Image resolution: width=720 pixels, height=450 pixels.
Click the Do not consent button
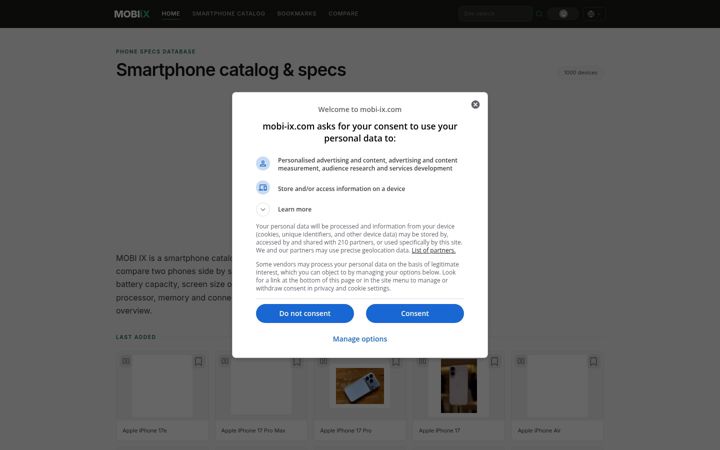[x=305, y=313]
